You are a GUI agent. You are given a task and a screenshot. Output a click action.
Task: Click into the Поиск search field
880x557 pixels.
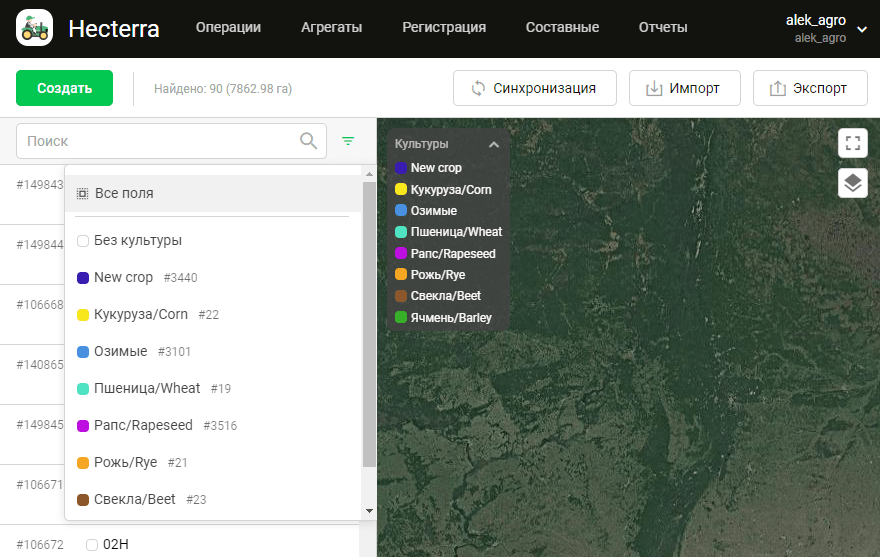coord(160,141)
